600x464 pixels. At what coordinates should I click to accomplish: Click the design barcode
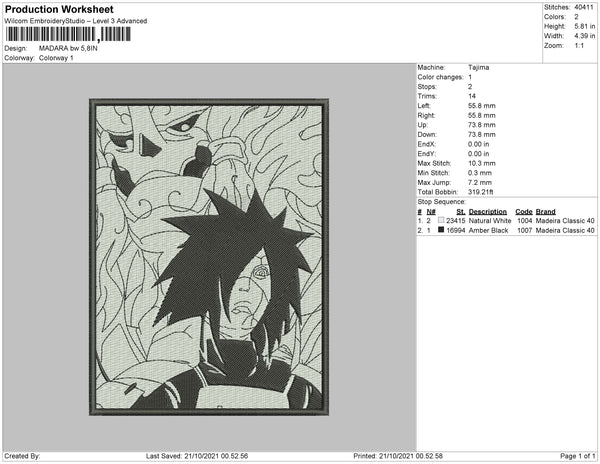68,34
